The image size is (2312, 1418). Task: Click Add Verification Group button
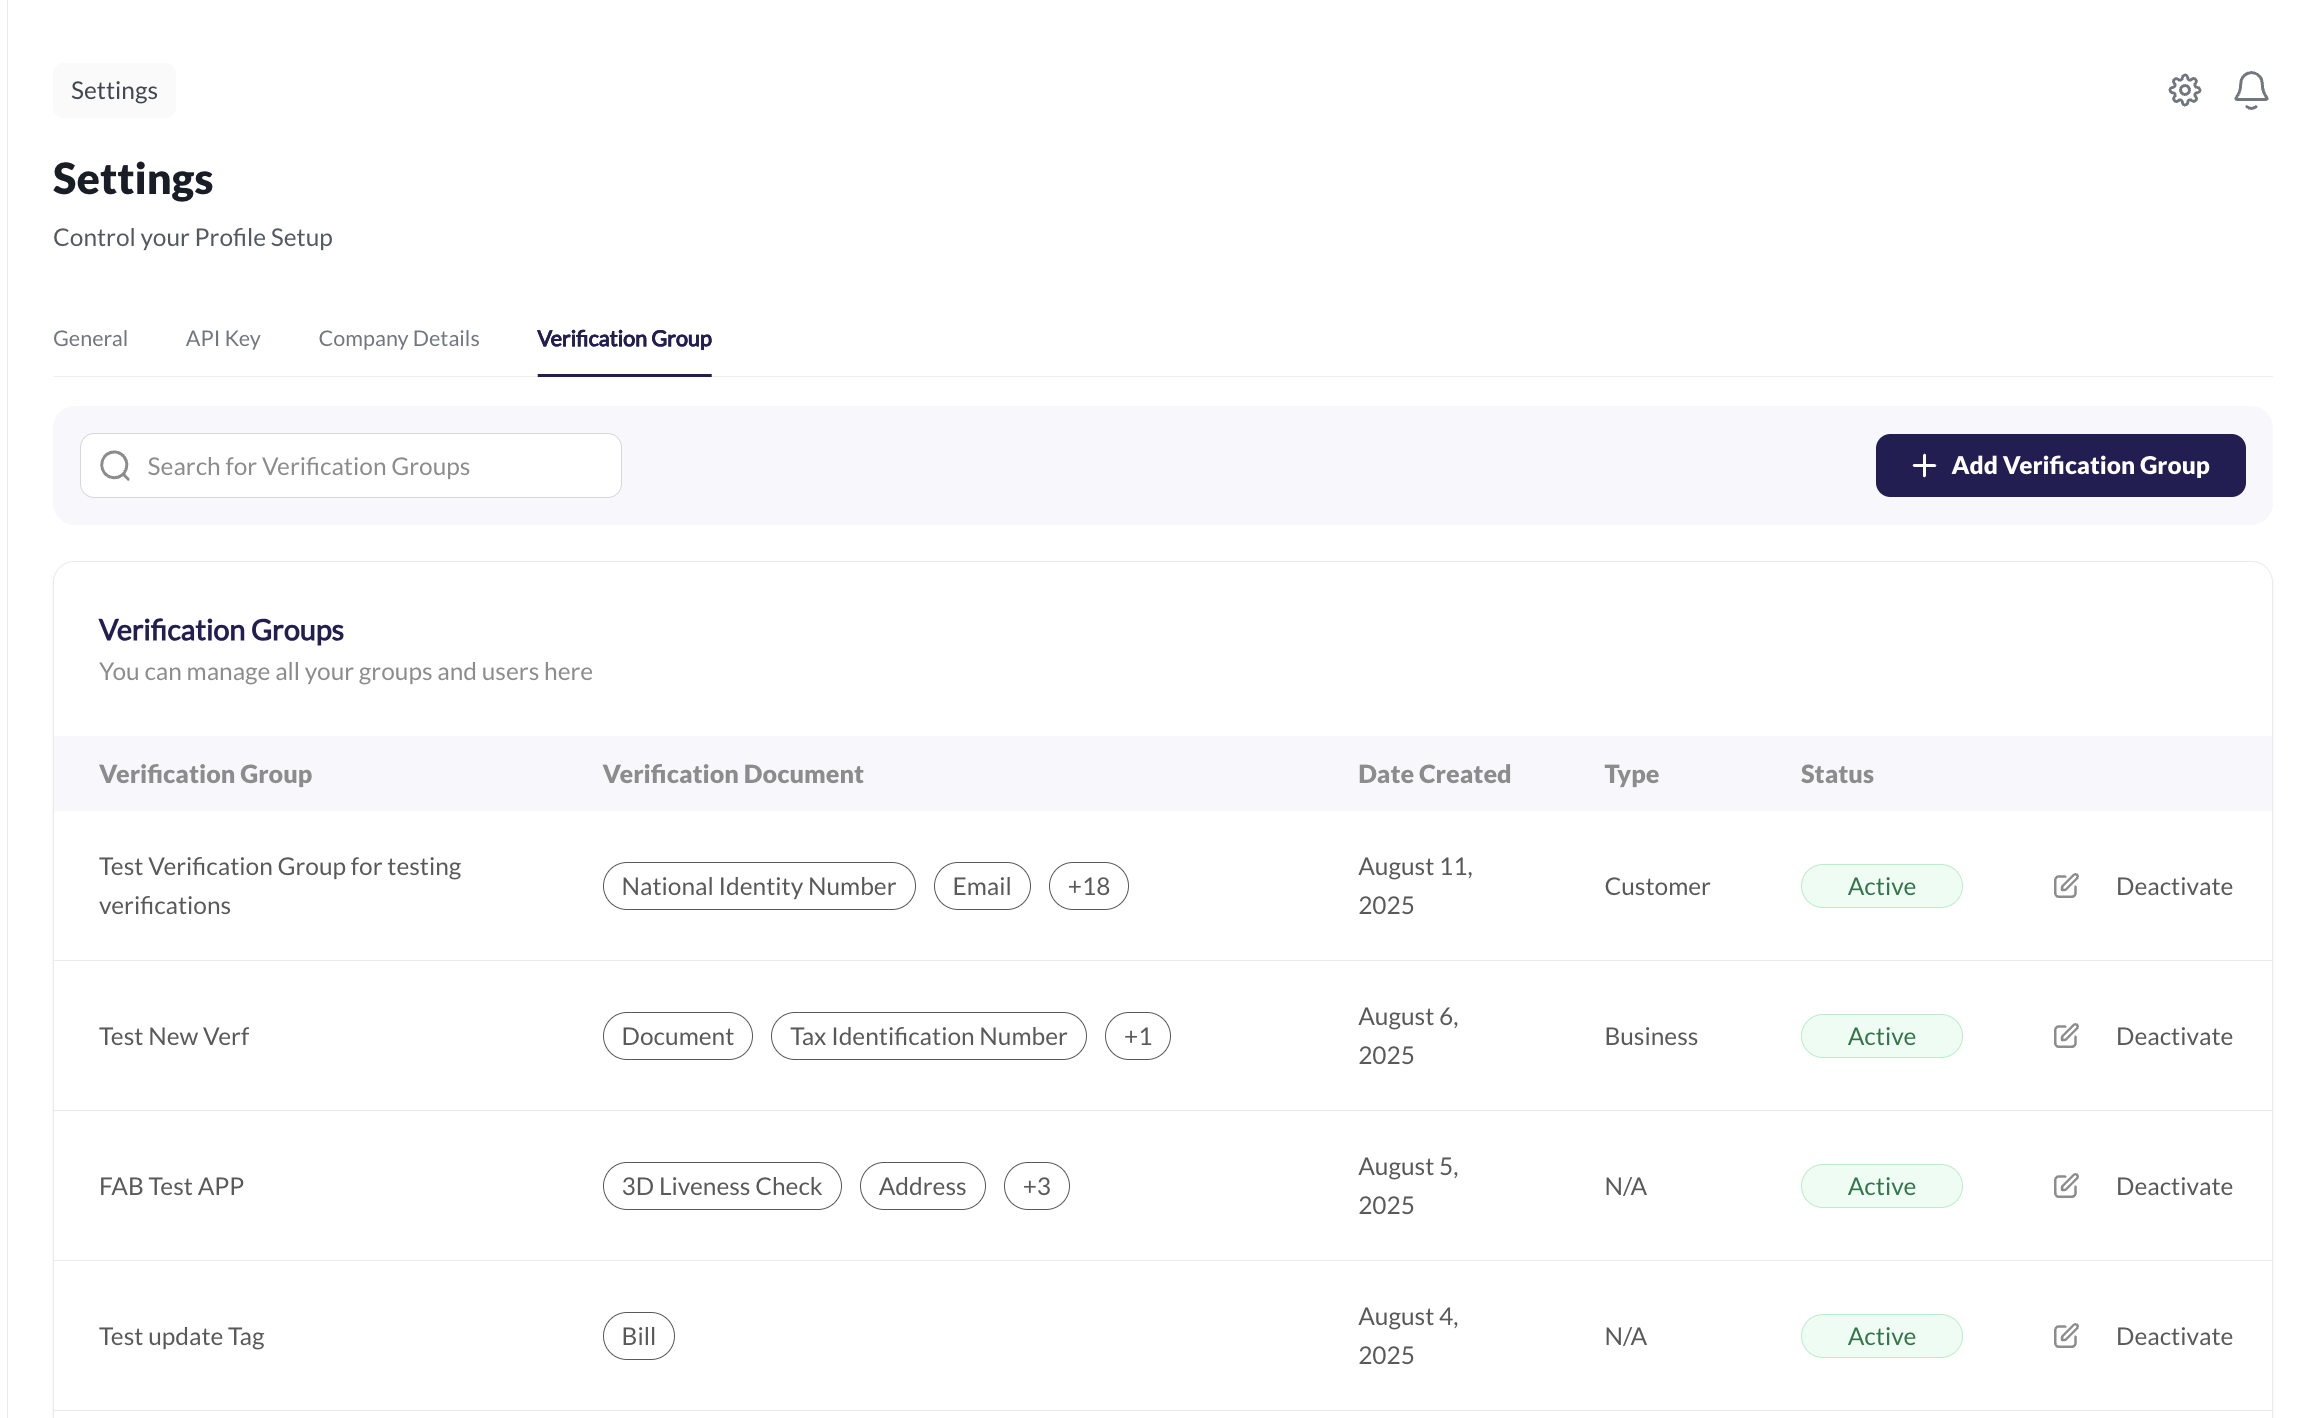tap(2061, 465)
